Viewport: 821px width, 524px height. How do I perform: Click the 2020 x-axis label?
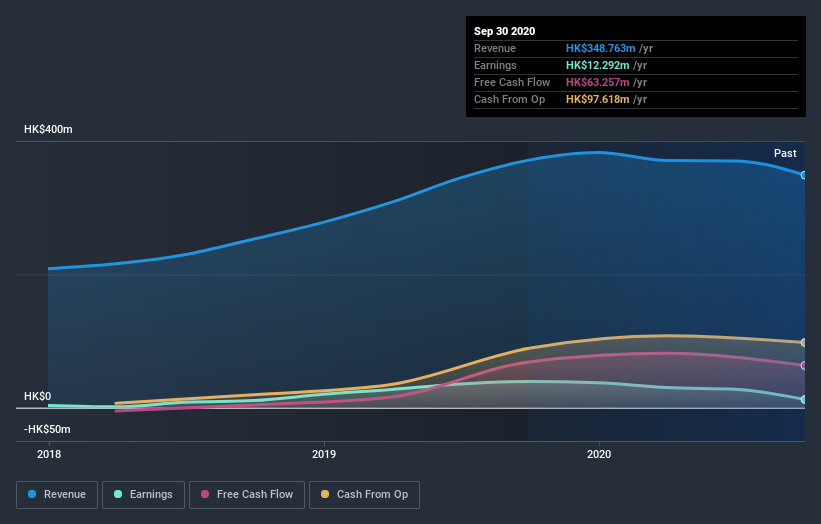599,454
